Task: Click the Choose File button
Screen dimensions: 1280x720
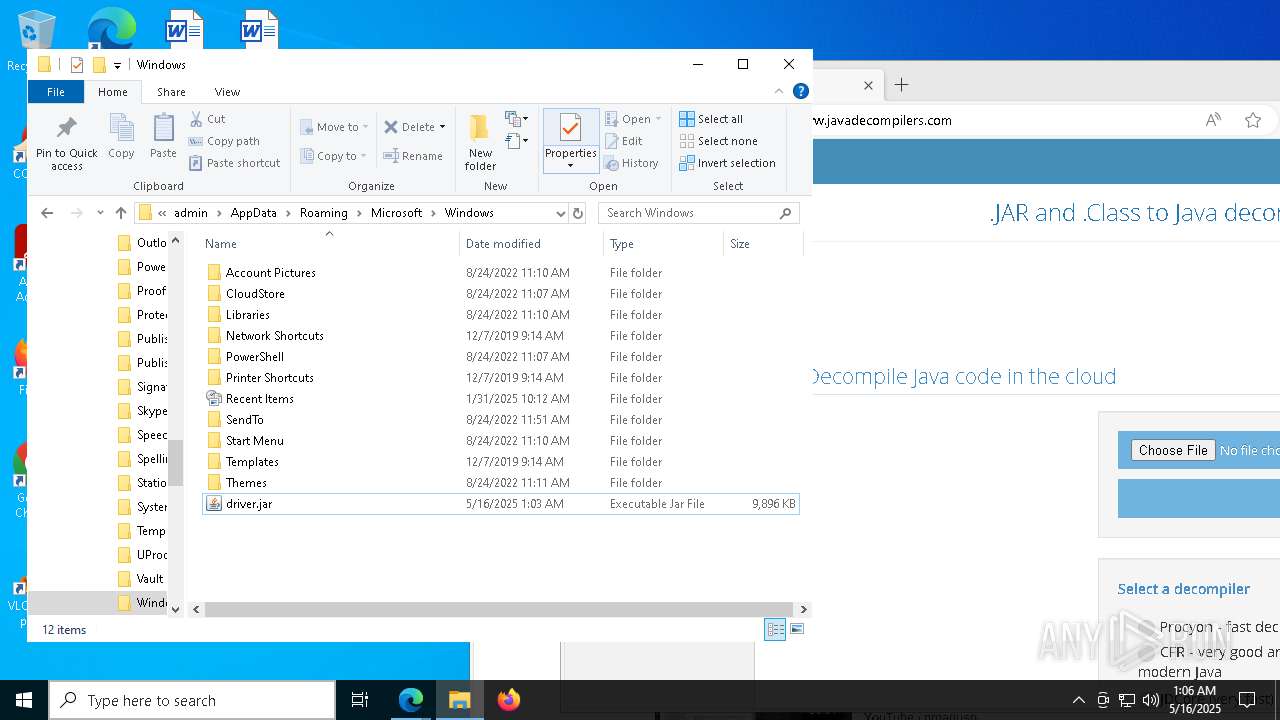Action: [x=1173, y=450]
